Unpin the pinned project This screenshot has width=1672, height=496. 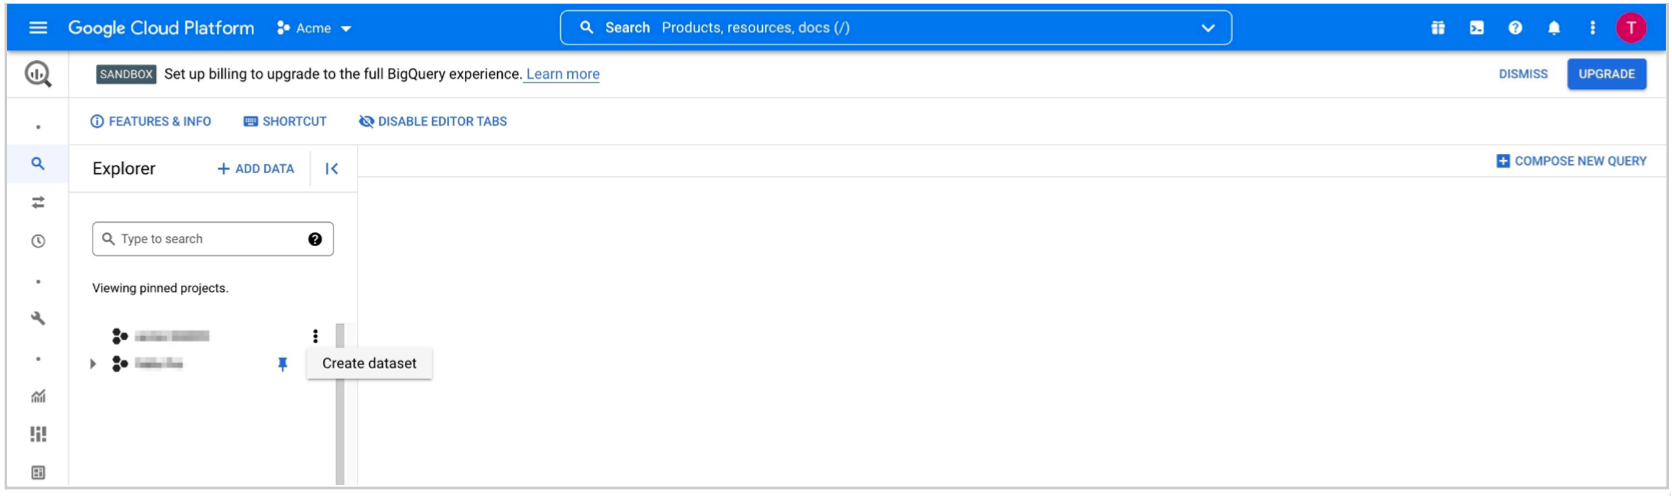click(x=282, y=364)
